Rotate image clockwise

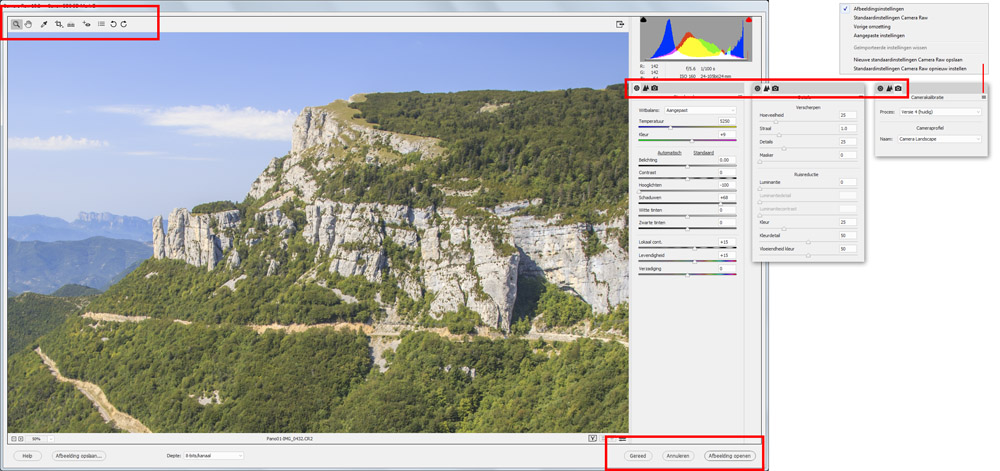124,24
